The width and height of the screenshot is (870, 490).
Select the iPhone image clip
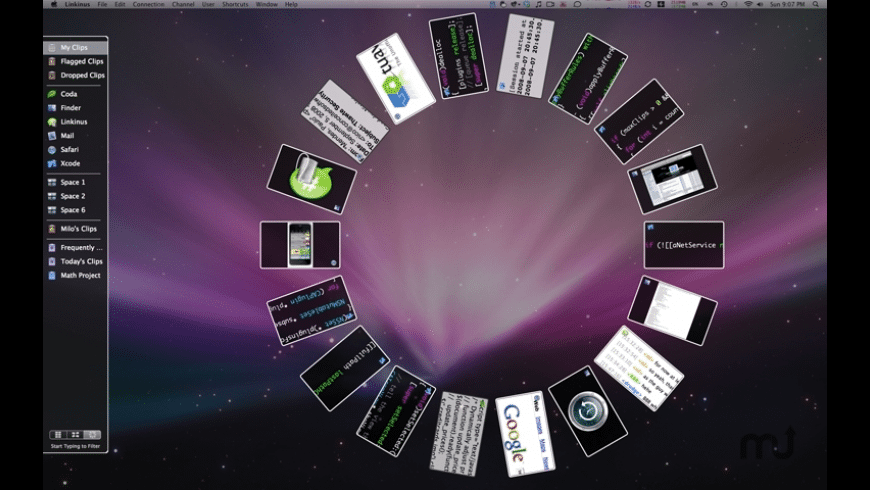300,245
